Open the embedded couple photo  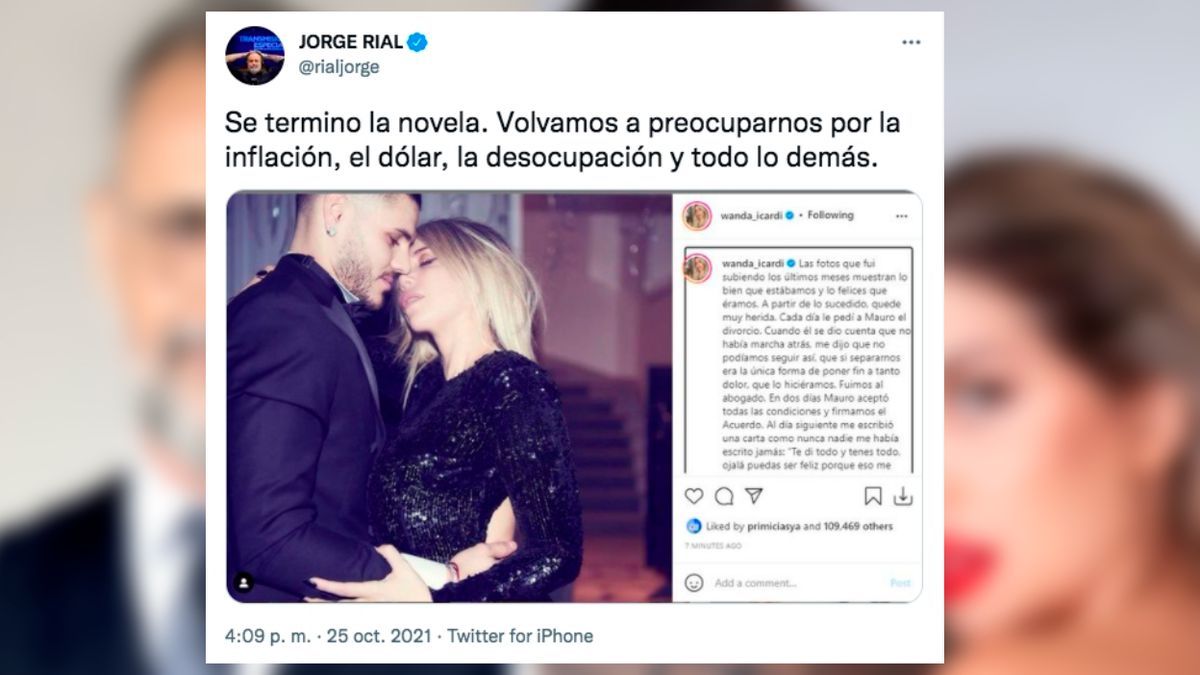pos(449,397)
